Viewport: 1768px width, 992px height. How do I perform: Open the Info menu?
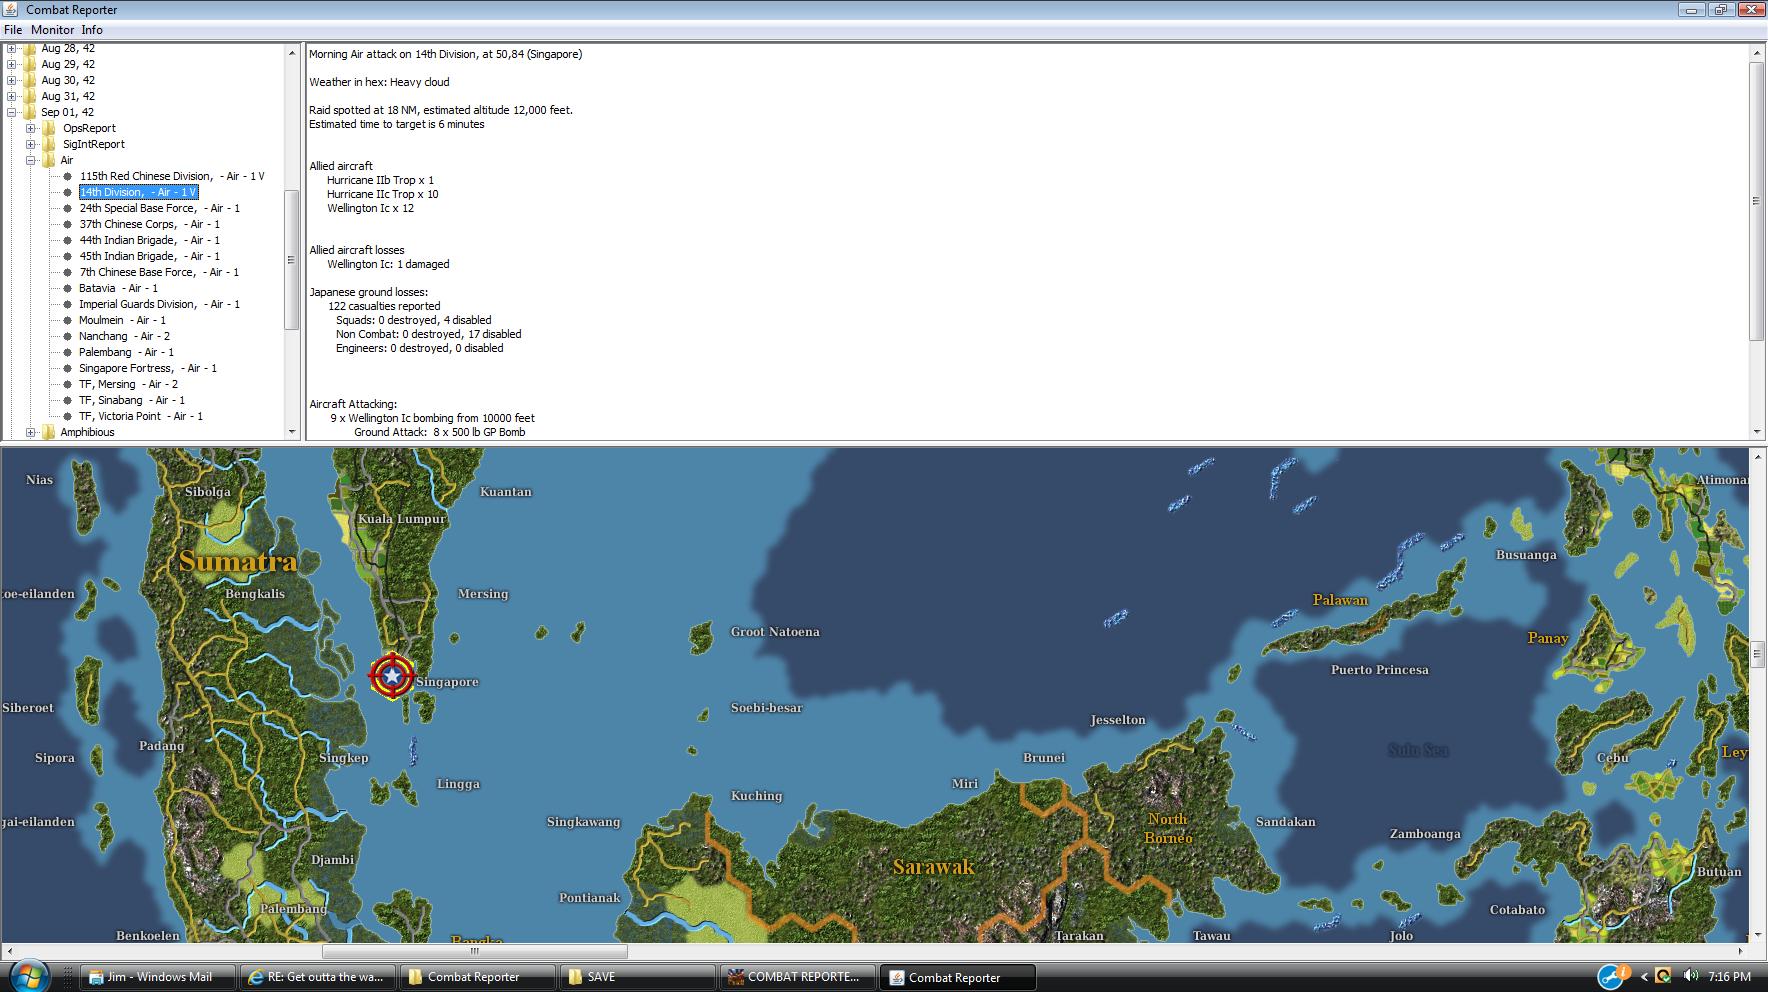point(92,30)
